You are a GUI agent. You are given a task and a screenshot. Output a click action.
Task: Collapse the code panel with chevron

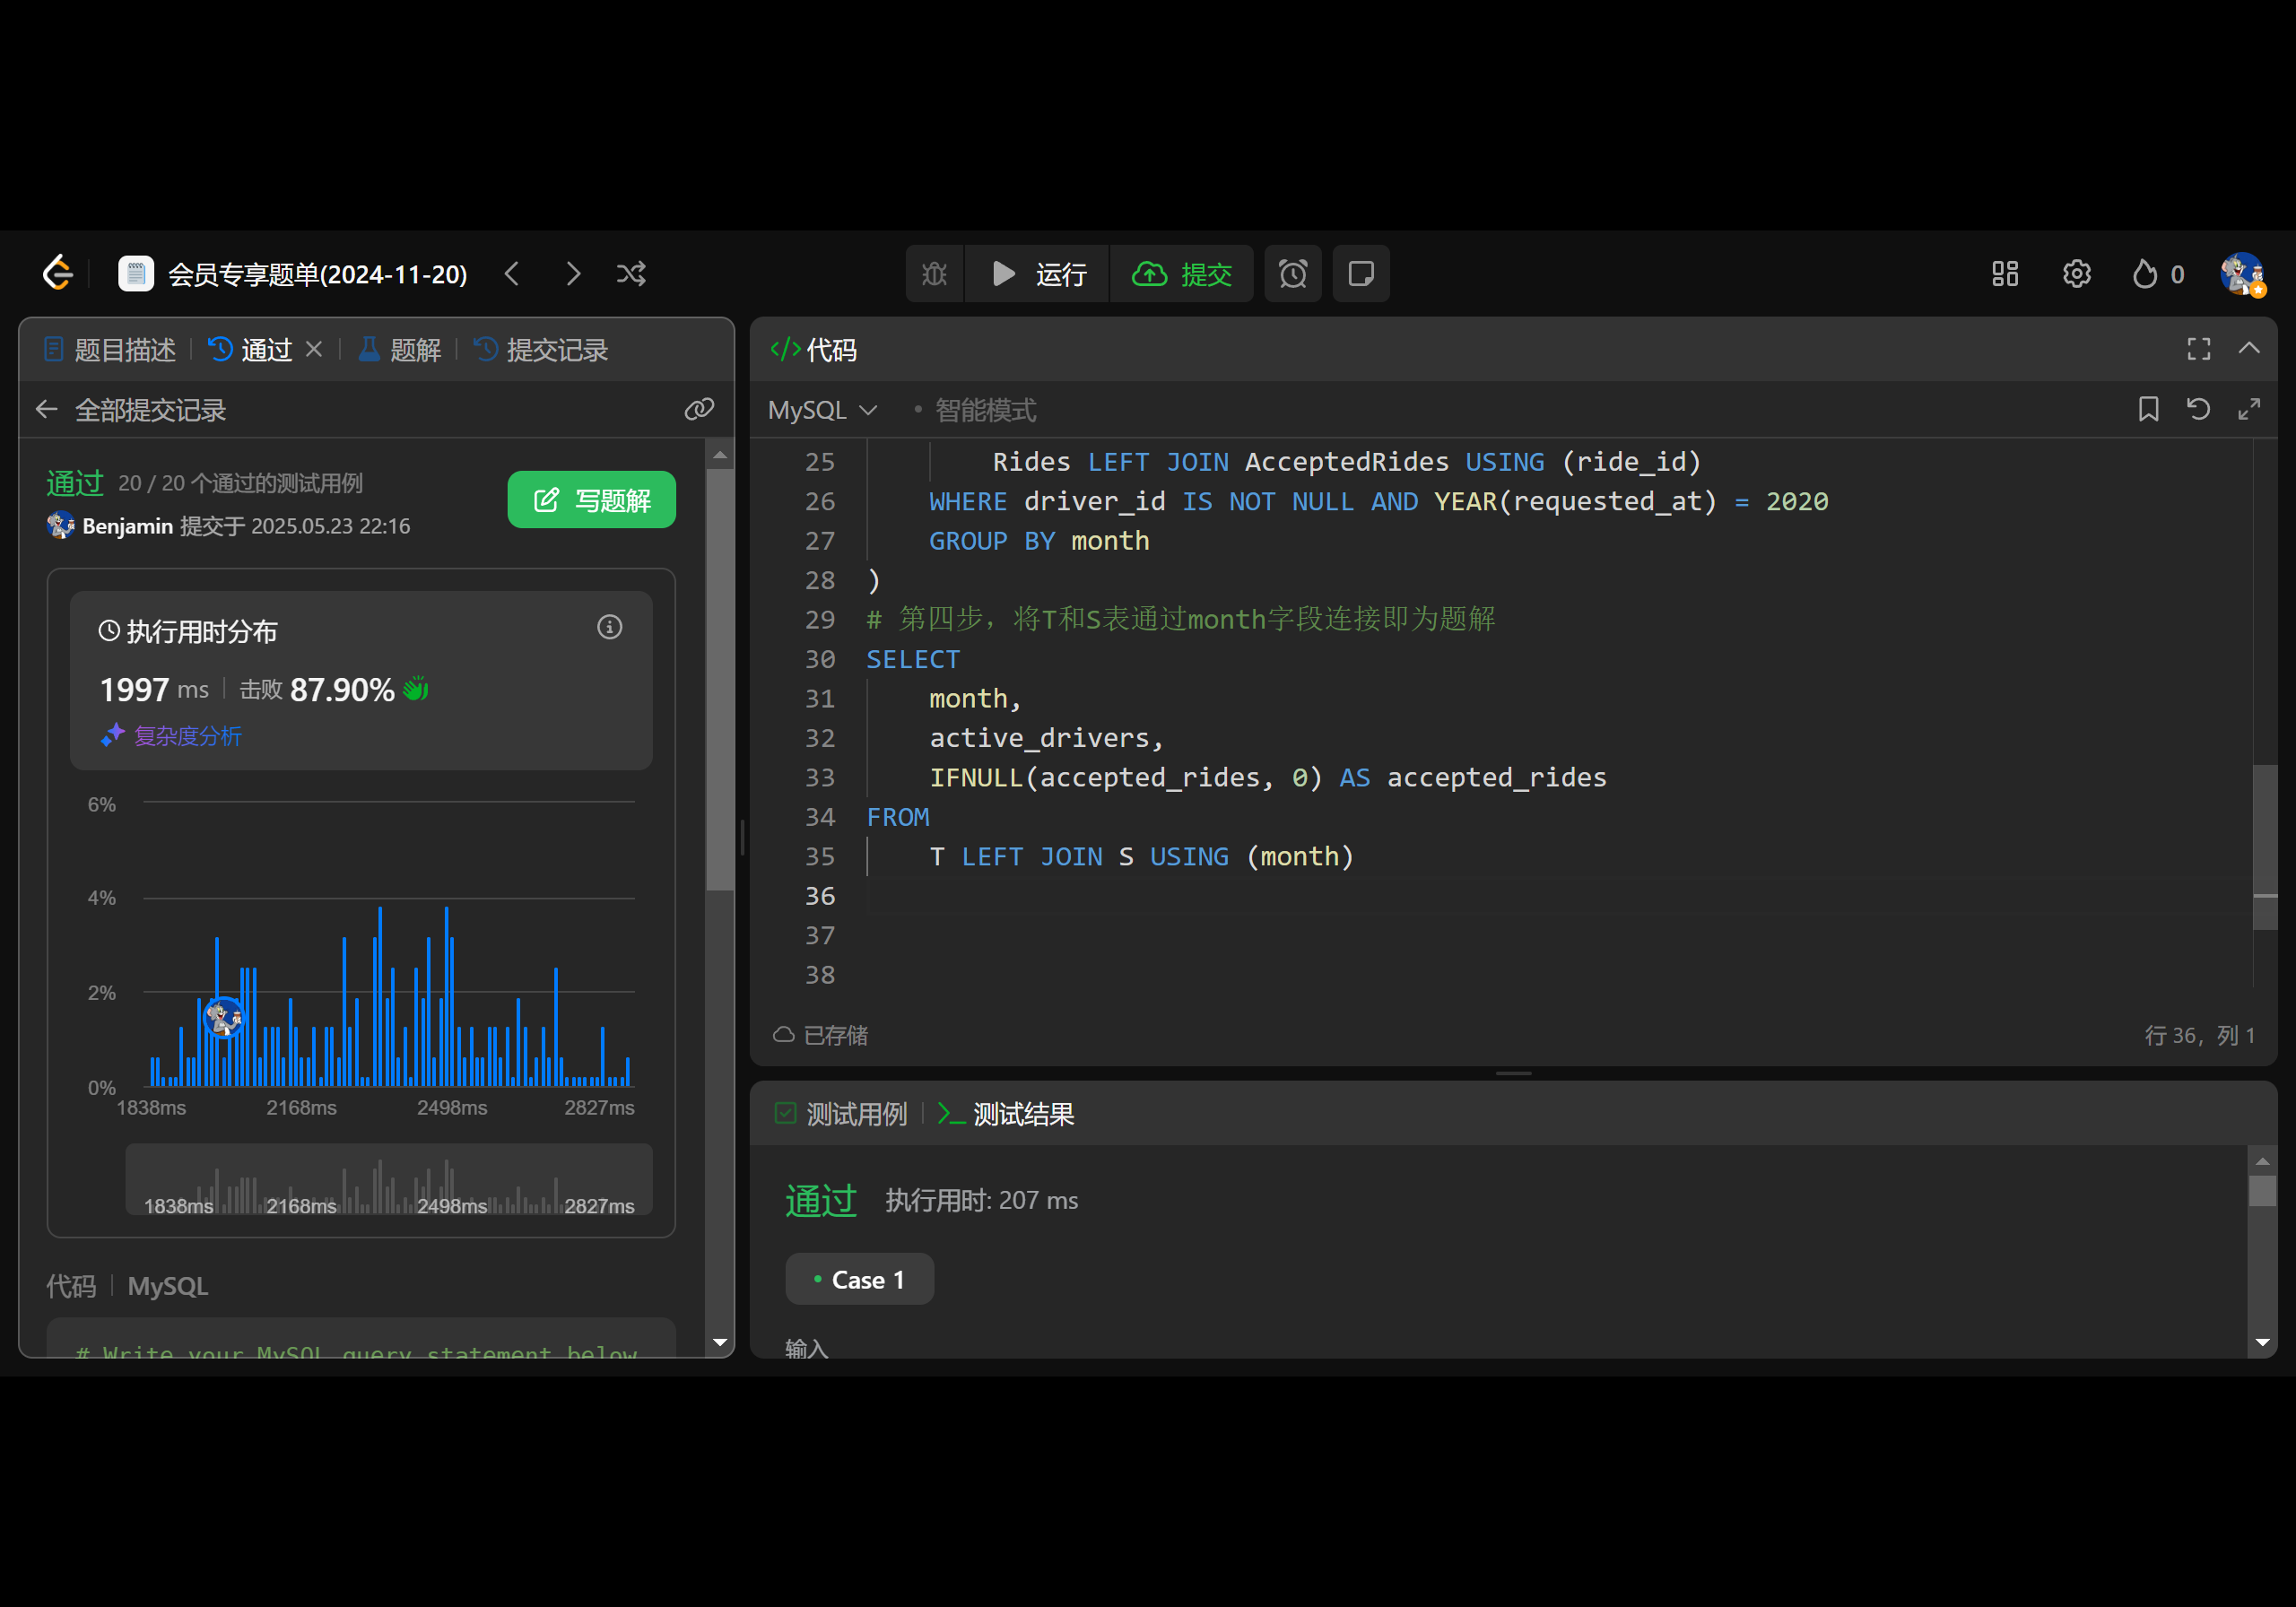2249,349
